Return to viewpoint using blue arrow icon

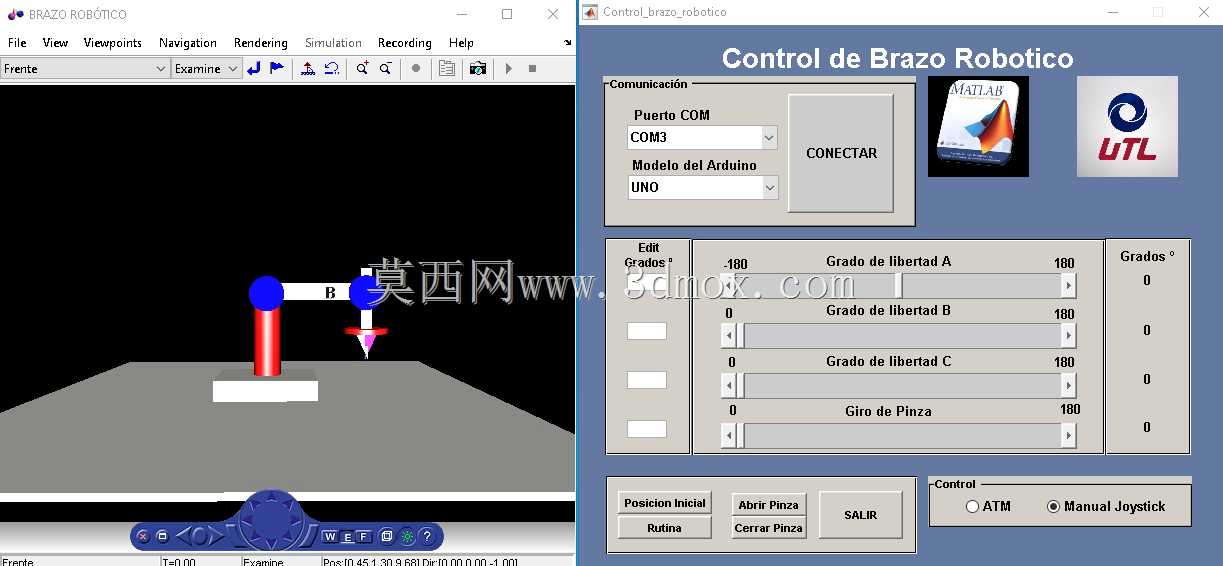pyautogui.click(x=254, y=68)
